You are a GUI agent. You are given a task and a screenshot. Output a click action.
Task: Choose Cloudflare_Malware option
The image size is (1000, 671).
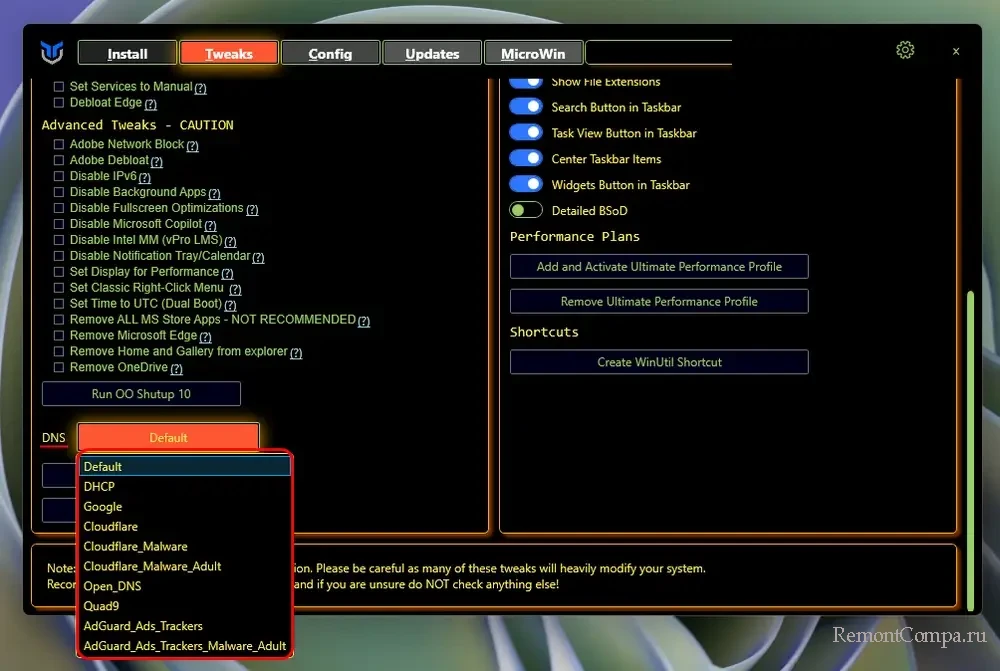(185, 546)
